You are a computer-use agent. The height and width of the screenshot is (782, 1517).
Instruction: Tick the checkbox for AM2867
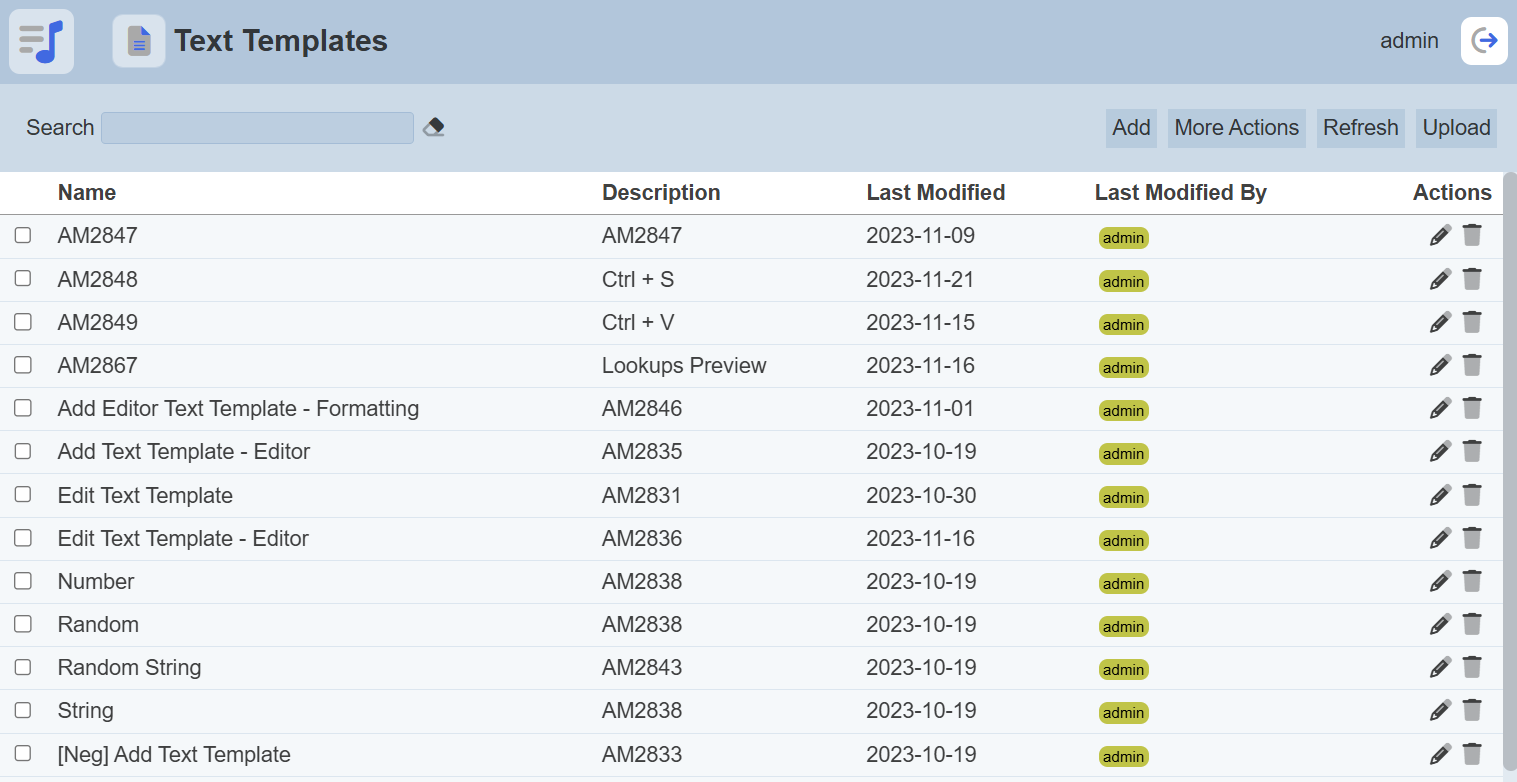(23, 365)
